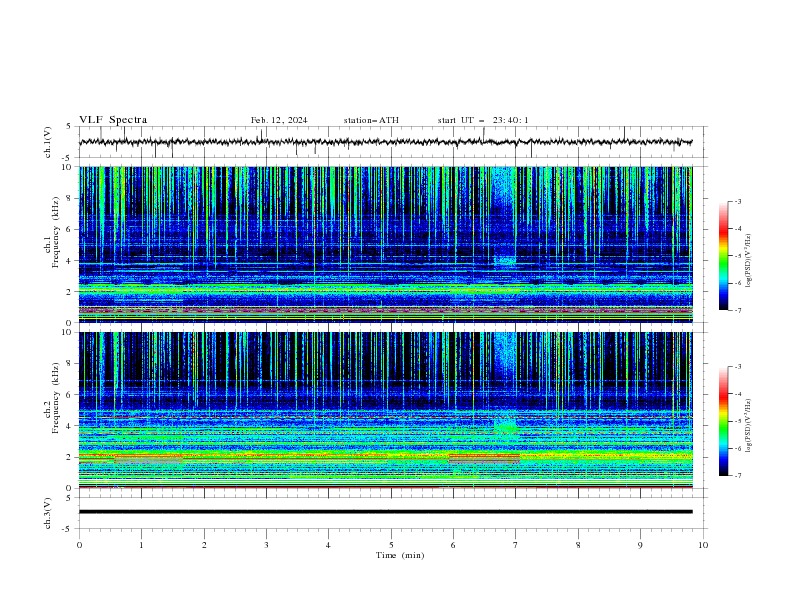Click the ch.2 "Frequency (kHz)" axis label
The image size is (792, 612).
click(56, 398)
